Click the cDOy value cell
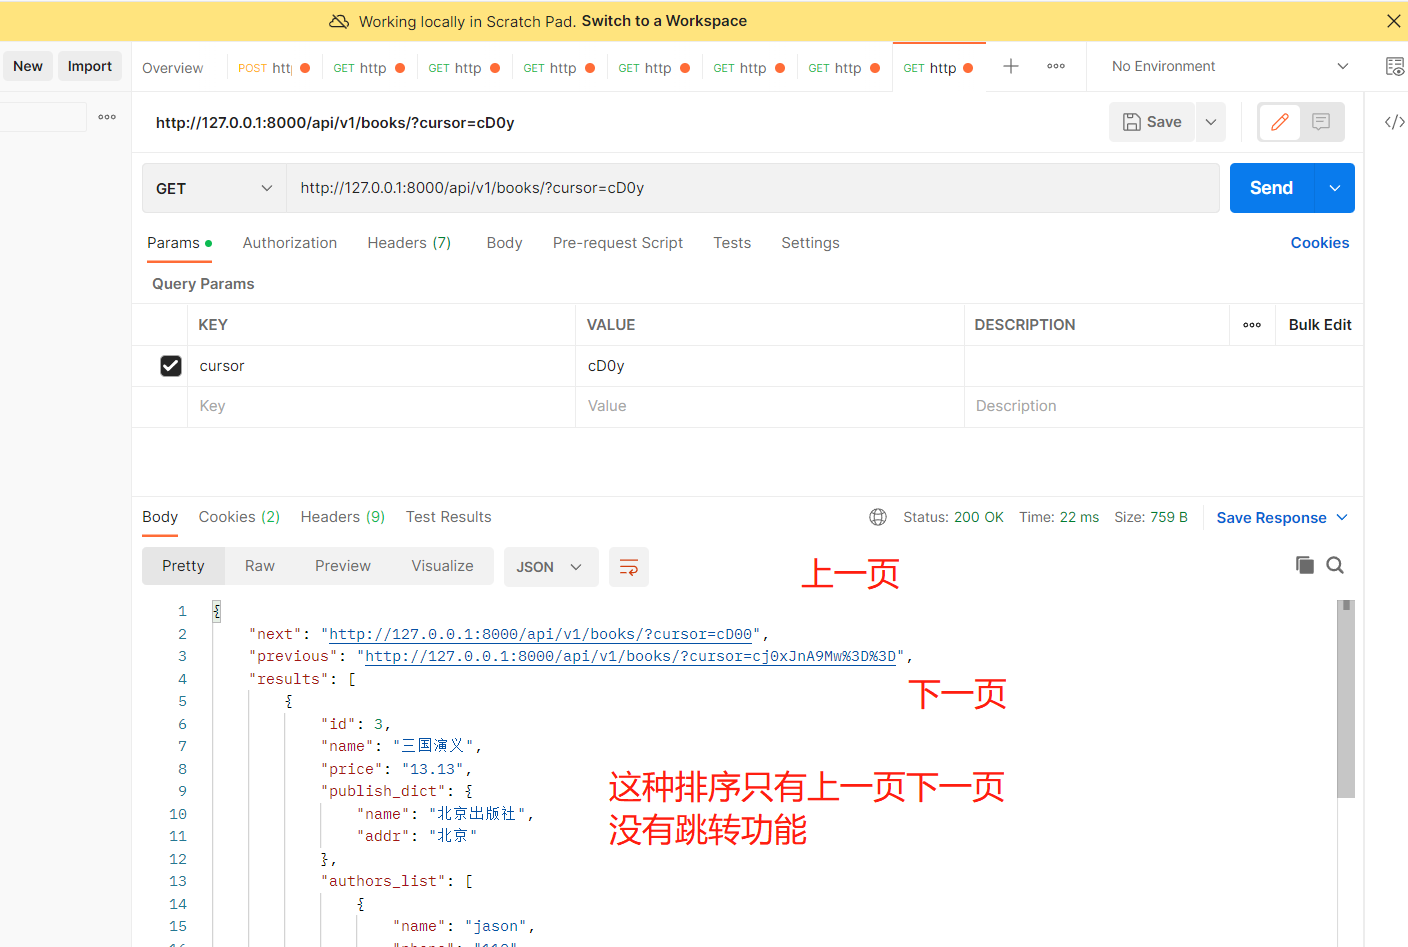 pyautogui.click(x=769, y=366)
